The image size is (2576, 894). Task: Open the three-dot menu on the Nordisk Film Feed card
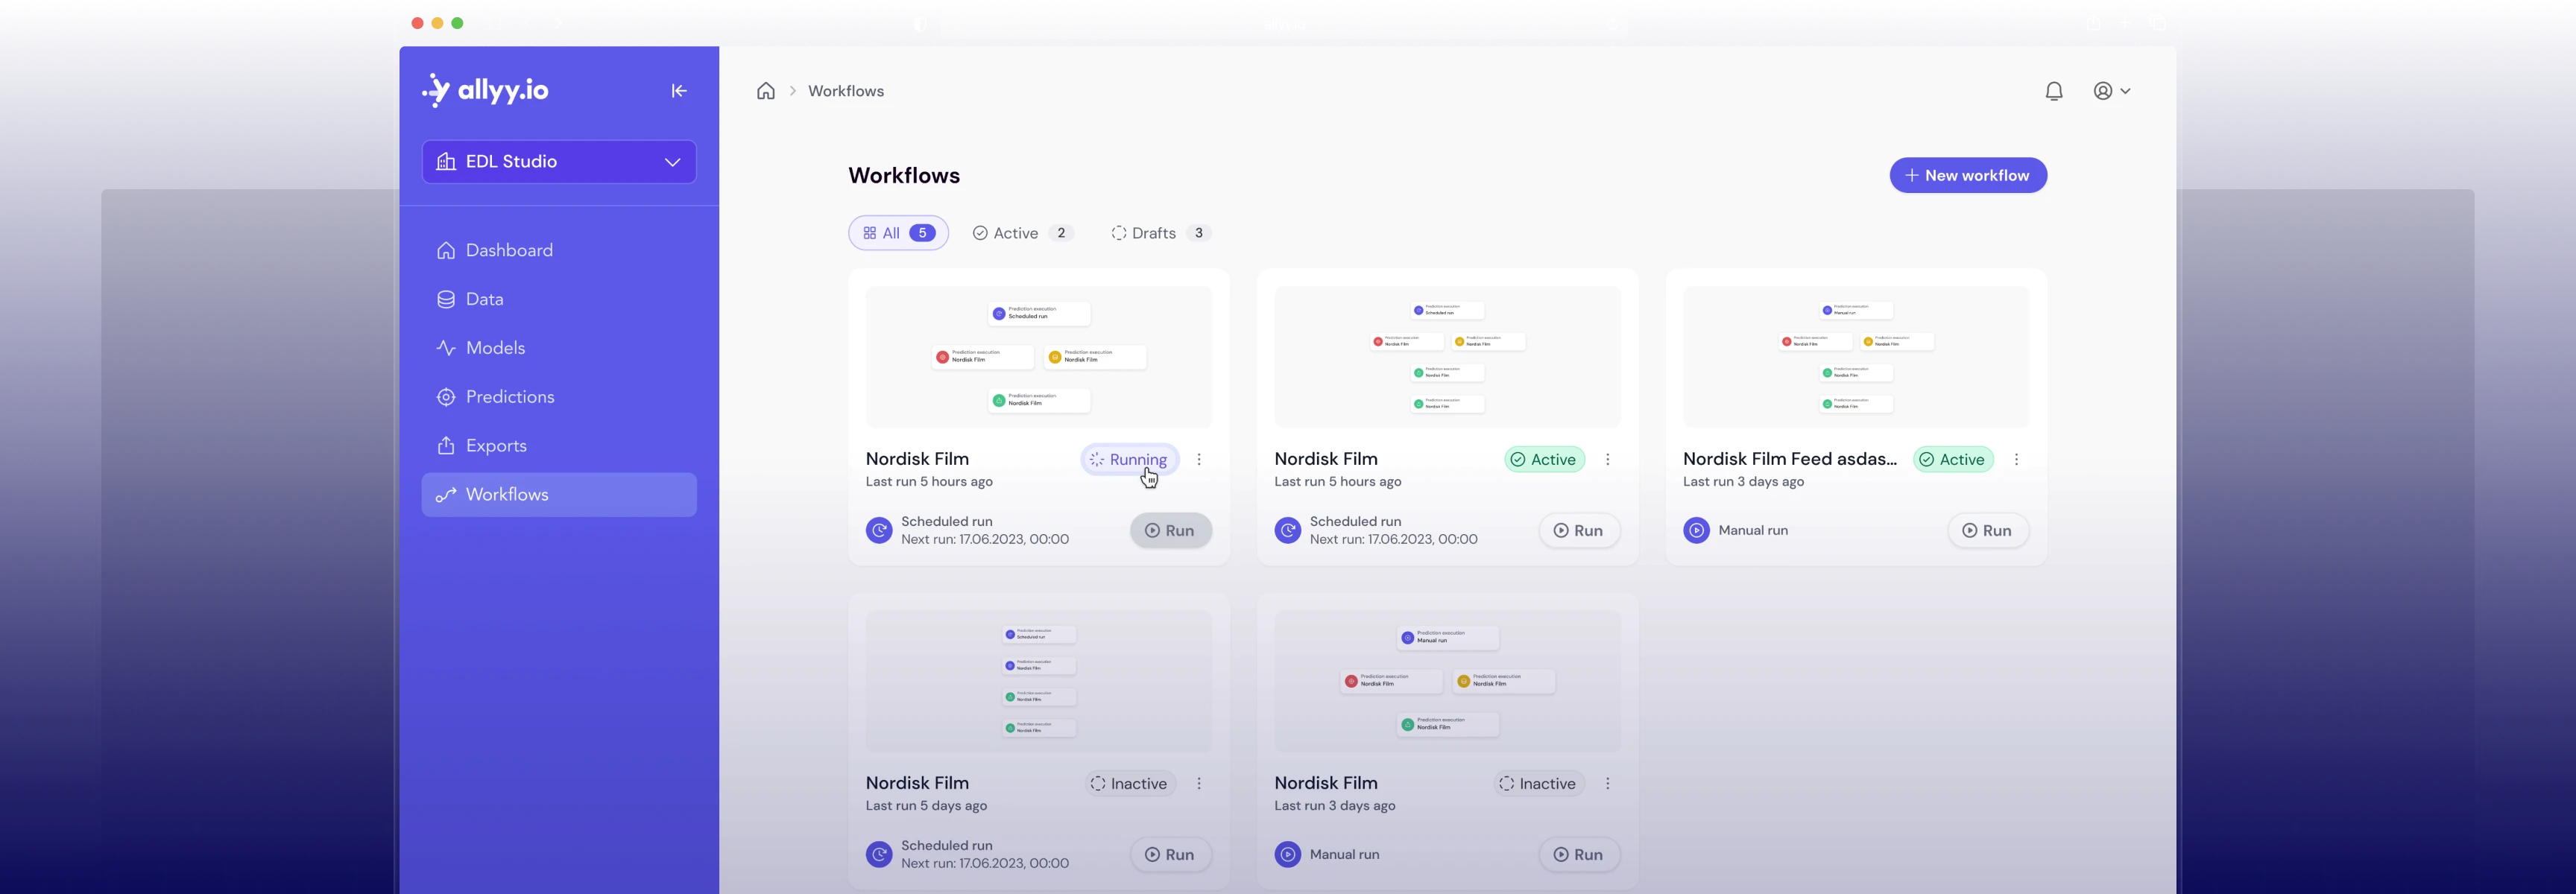click(x=2016, y=459)
